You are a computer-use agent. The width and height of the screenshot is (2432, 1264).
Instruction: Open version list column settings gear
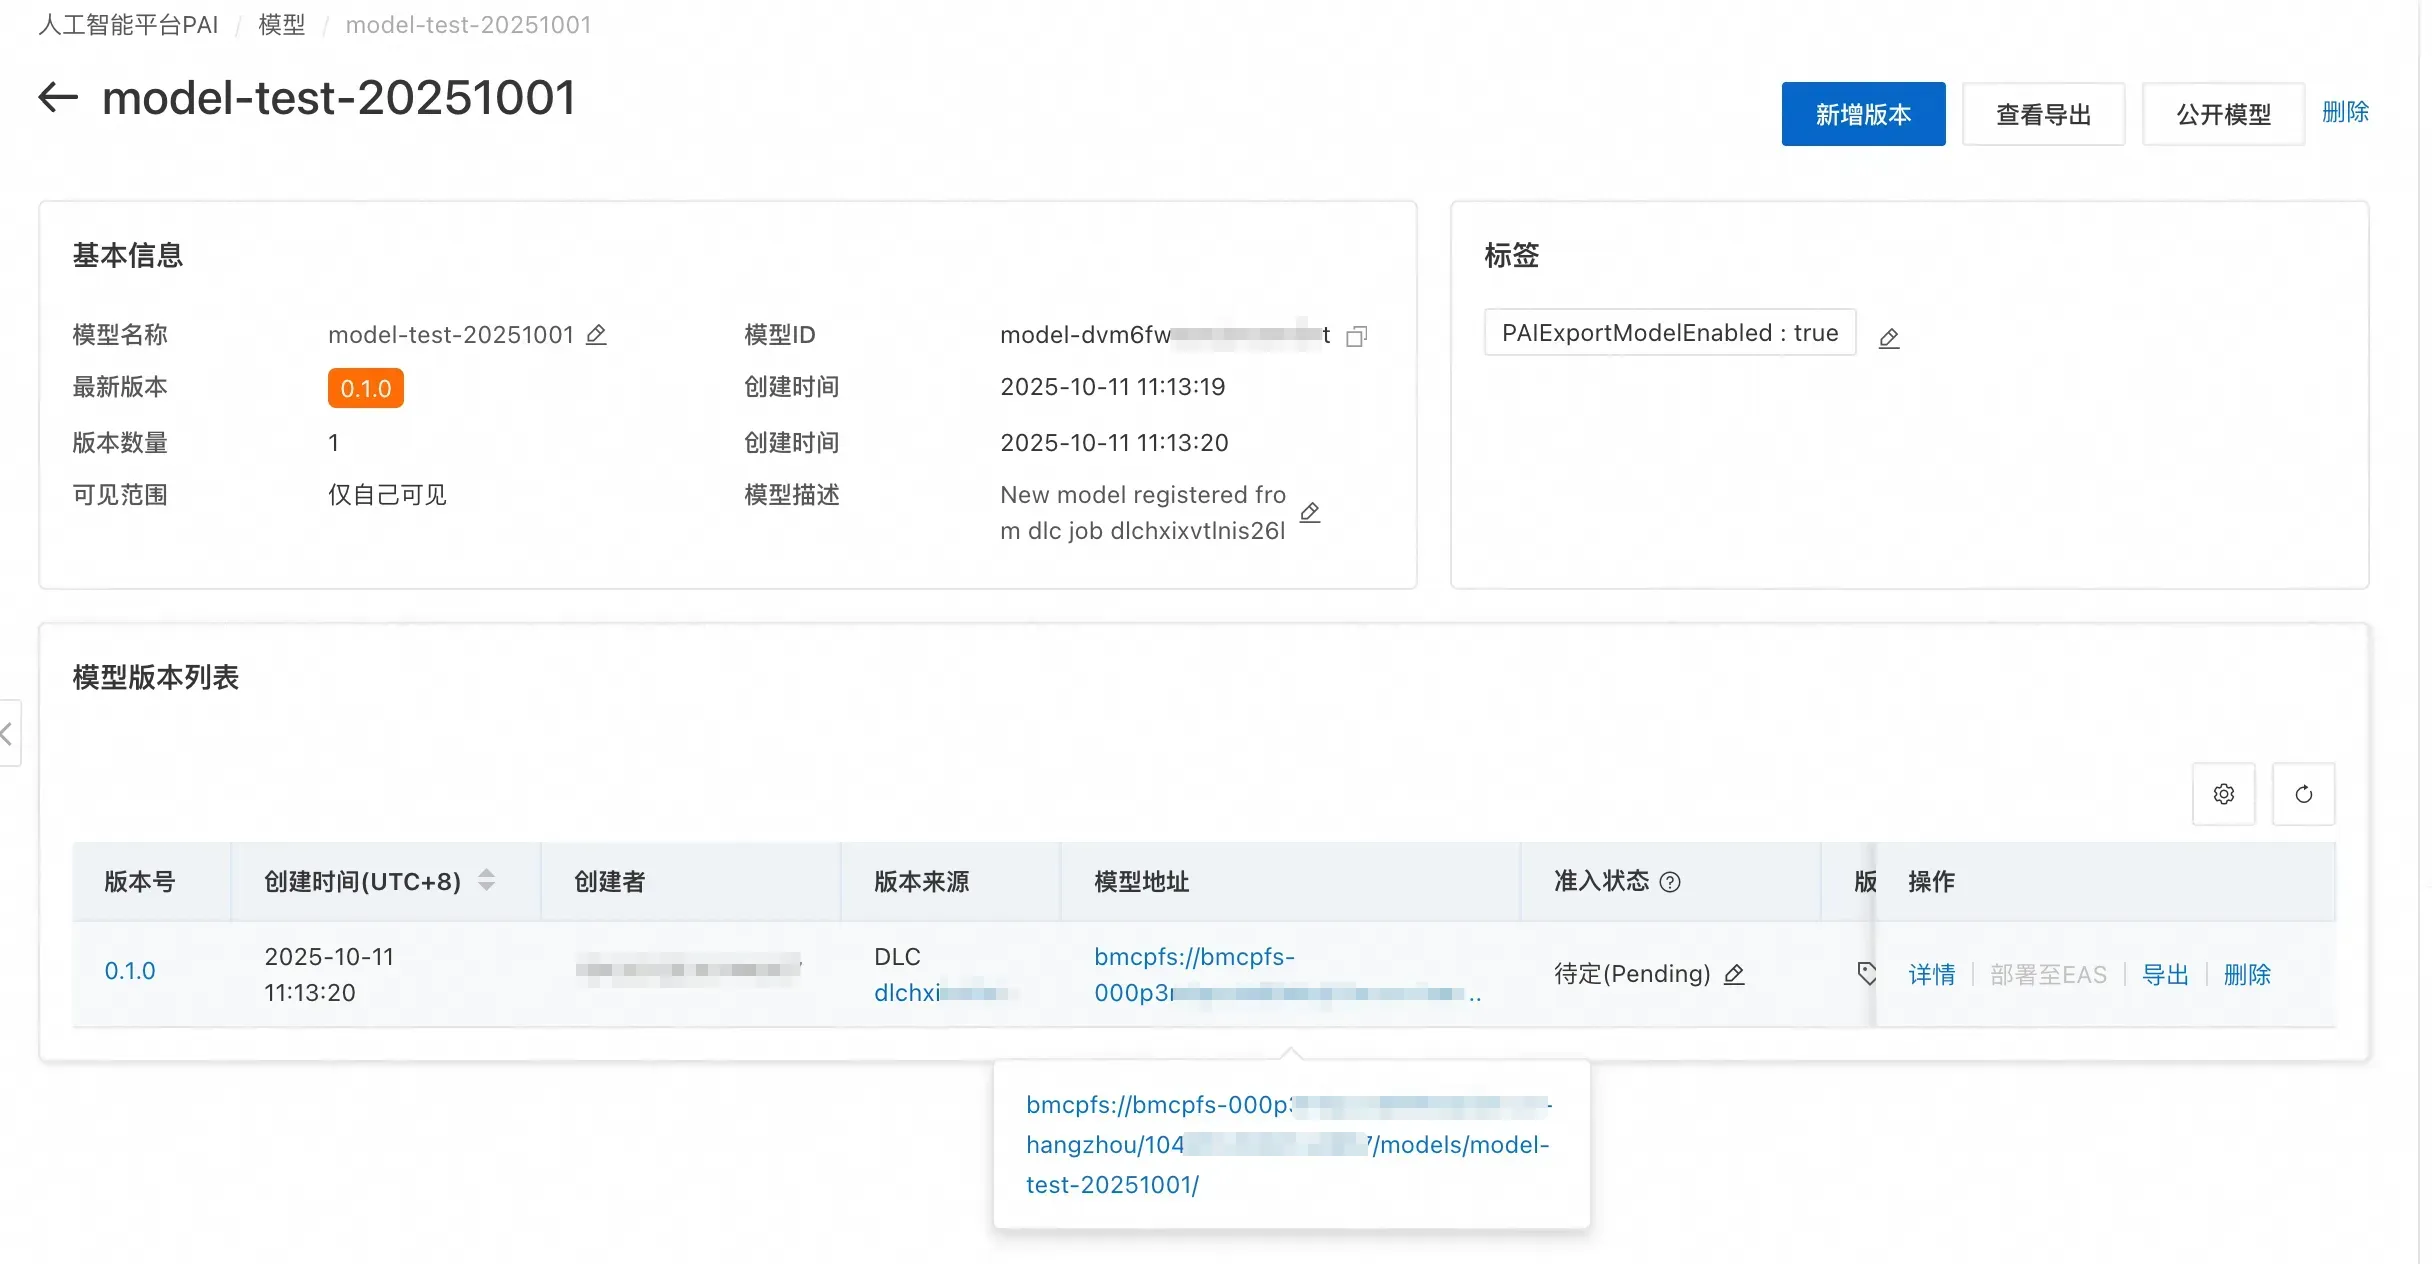(x=2223, y=794)
